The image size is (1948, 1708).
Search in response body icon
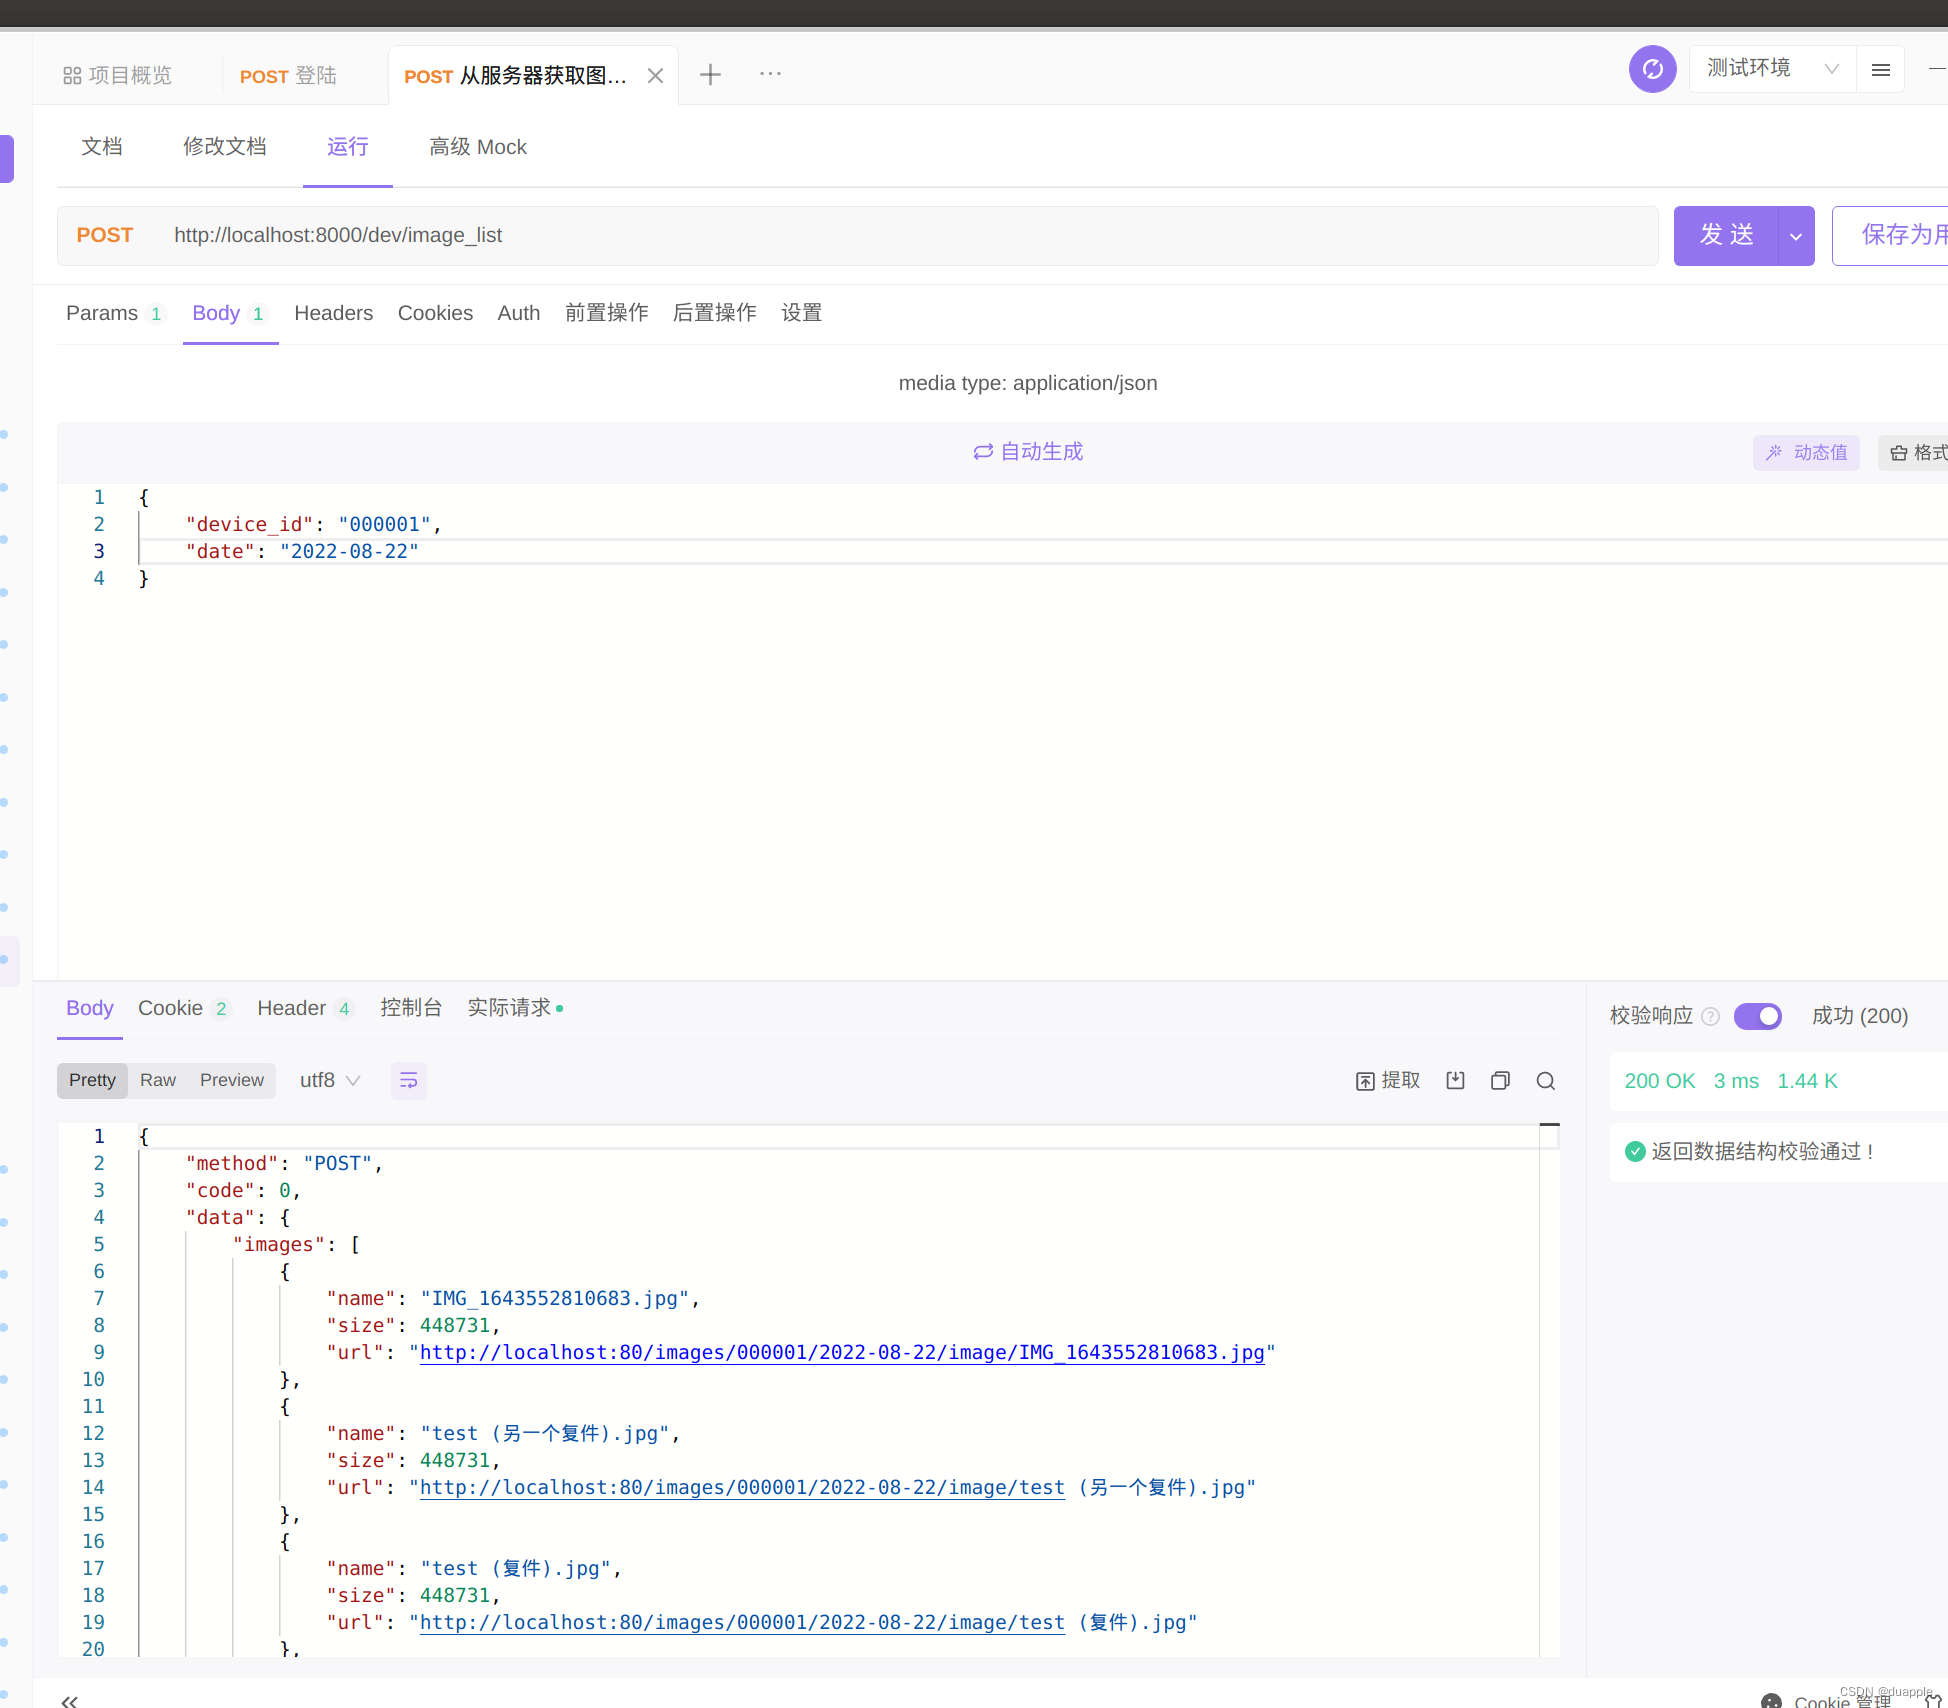point(1545,1081)
